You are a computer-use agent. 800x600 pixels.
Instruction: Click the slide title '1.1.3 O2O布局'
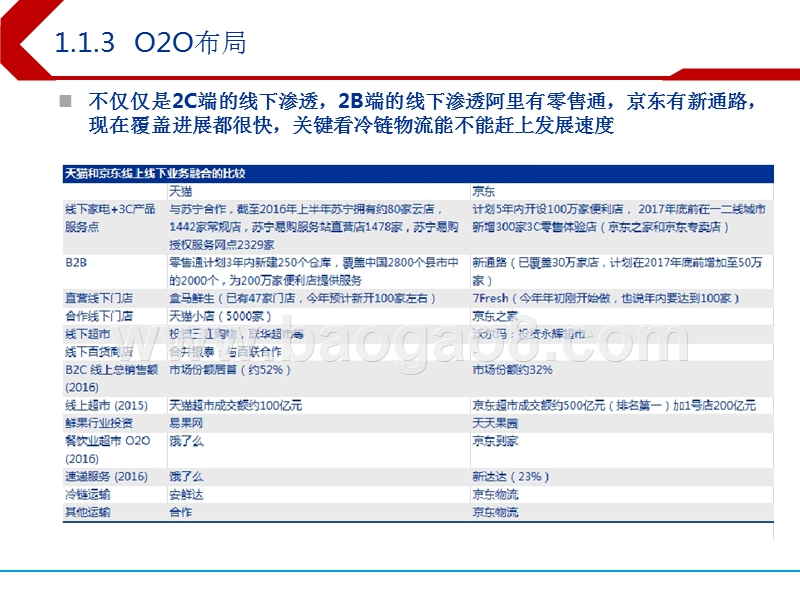pos(151,42)
